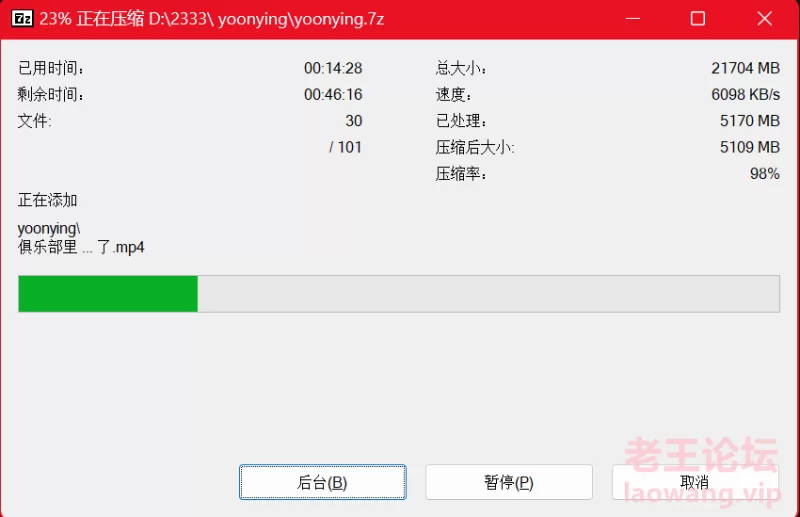Click the compression ratio value 98%
Screen dimensions: 800x517
764,174
